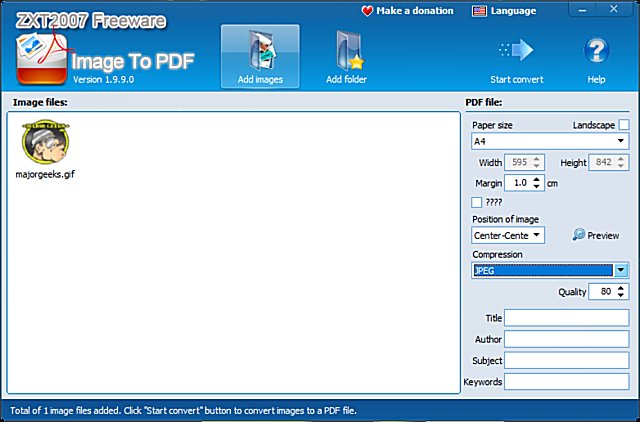The width and height of the screenshot is (640, 422).
Task: Click the Subject input field
Action: click(567, 360)
